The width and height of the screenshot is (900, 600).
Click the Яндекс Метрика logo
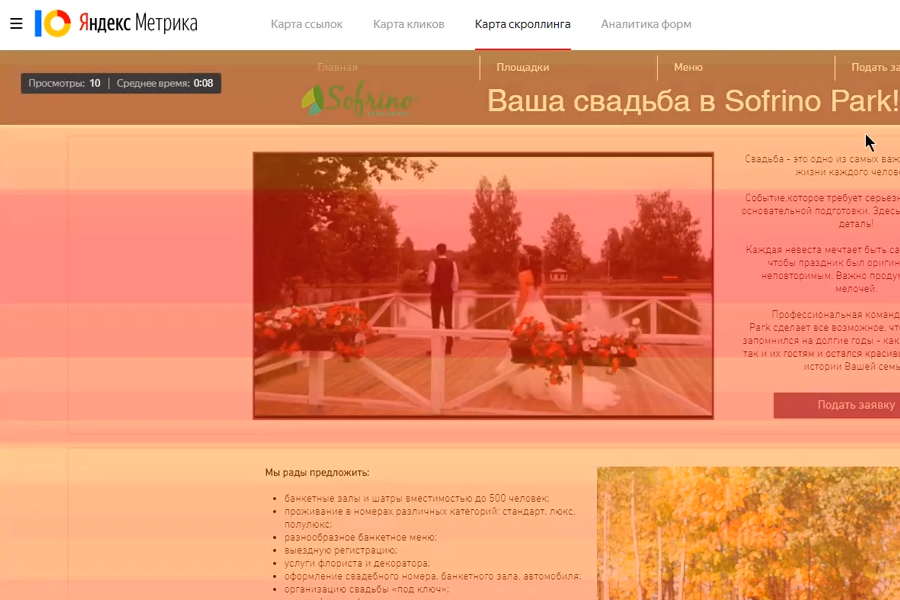[116, 23]
